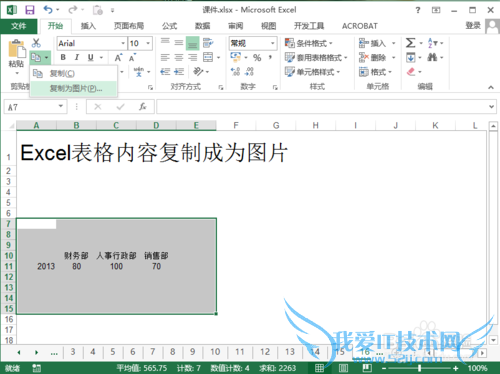Click 插入 Insert cells button
Viewport: 500px width, 374px height.
point(377,43)
